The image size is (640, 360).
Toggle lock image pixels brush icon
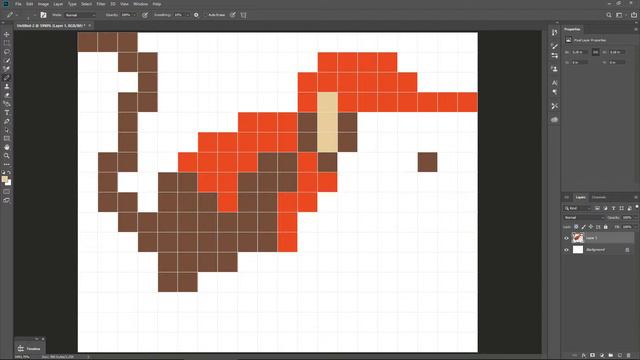click(x=583, y=227)
